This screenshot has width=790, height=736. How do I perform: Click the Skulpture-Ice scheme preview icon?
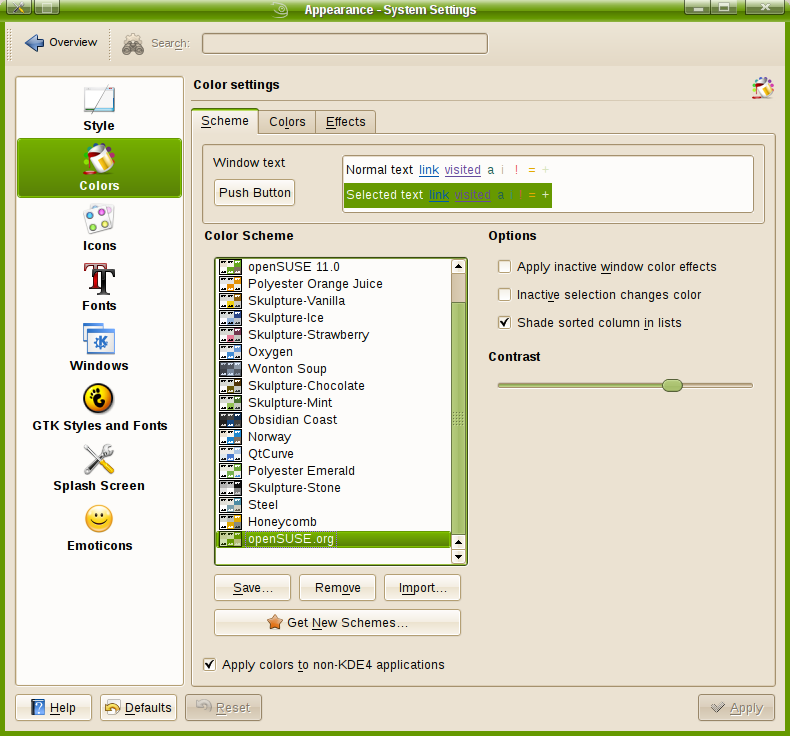point(230,318)
